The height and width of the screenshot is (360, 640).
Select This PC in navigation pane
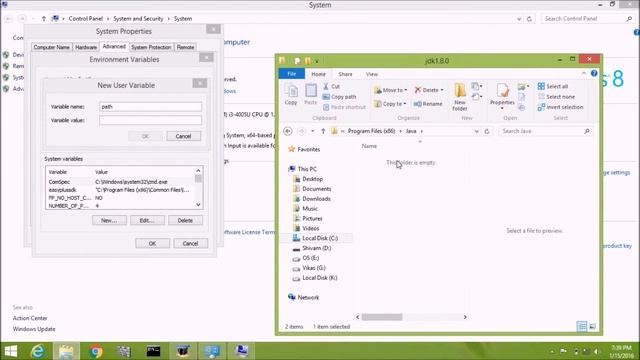coord(302,169)
